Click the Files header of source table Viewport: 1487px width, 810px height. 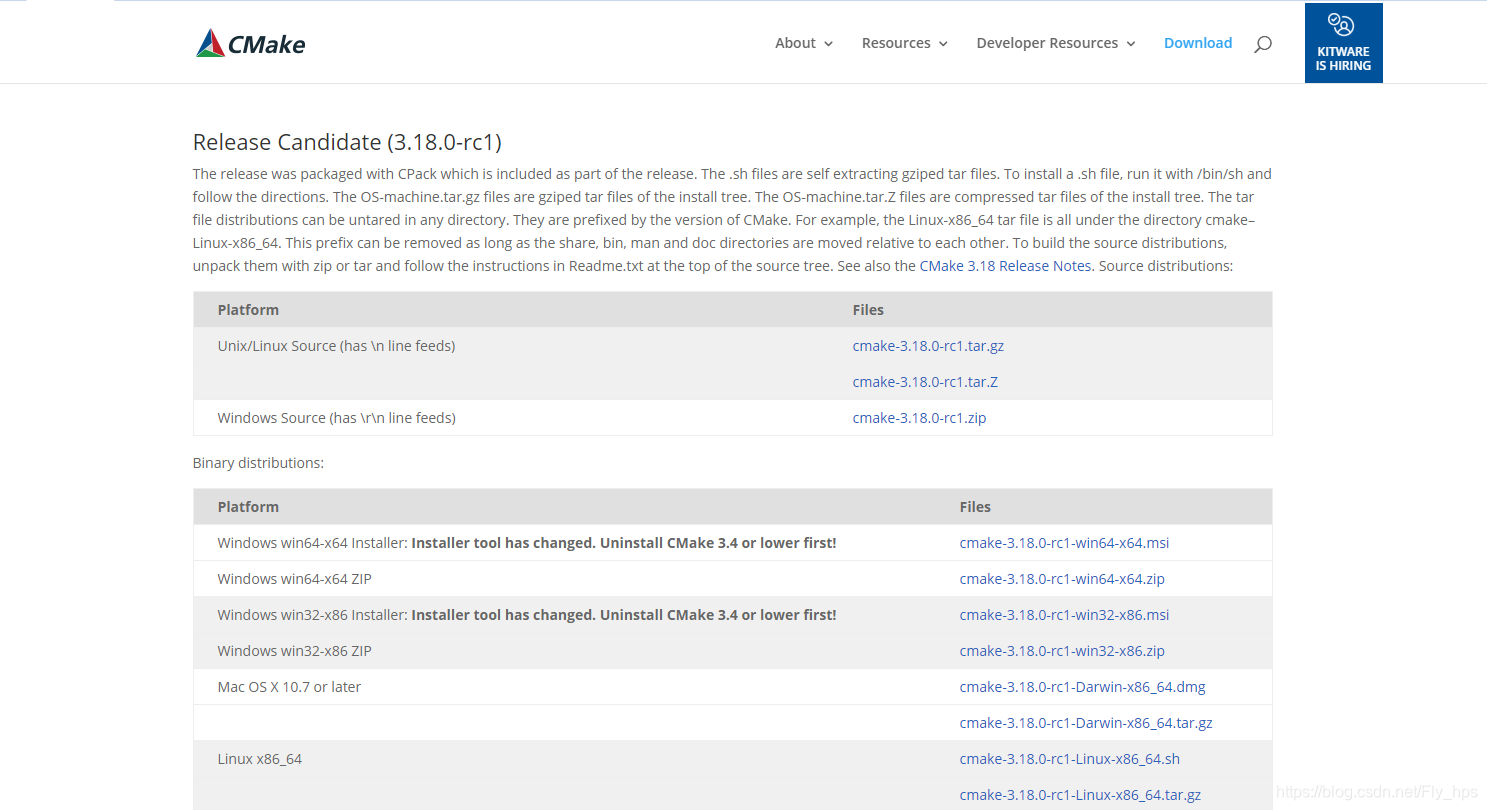click(x=868, y=310)
